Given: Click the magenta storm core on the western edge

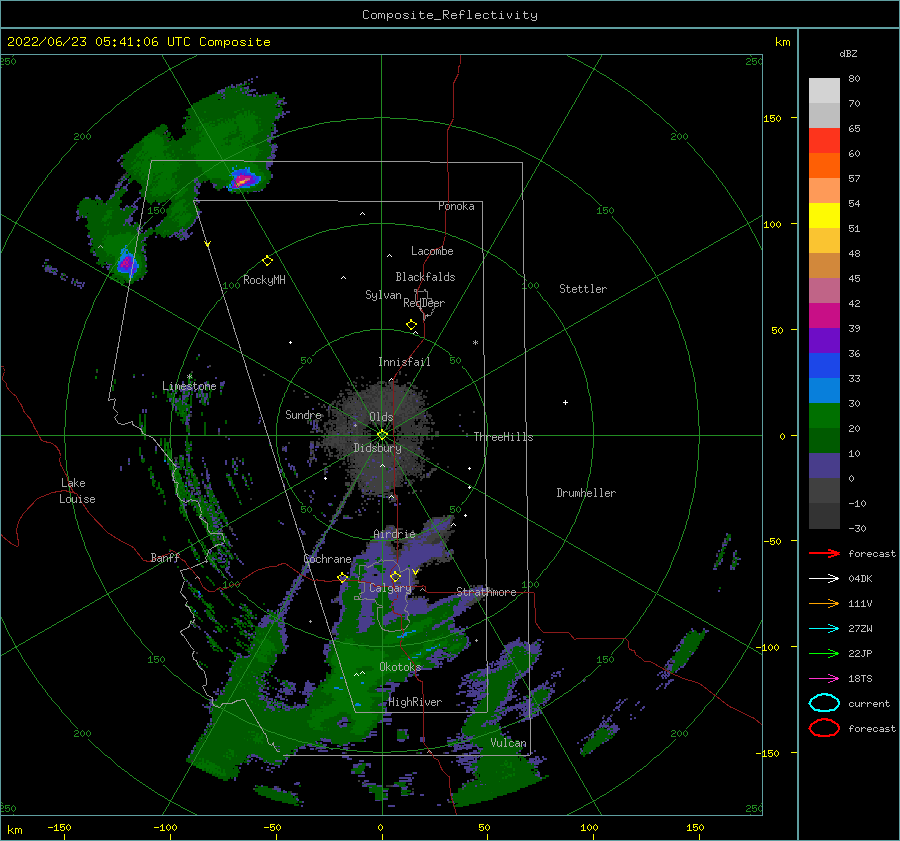Looking at the screenshot, I should pos(126,263).
